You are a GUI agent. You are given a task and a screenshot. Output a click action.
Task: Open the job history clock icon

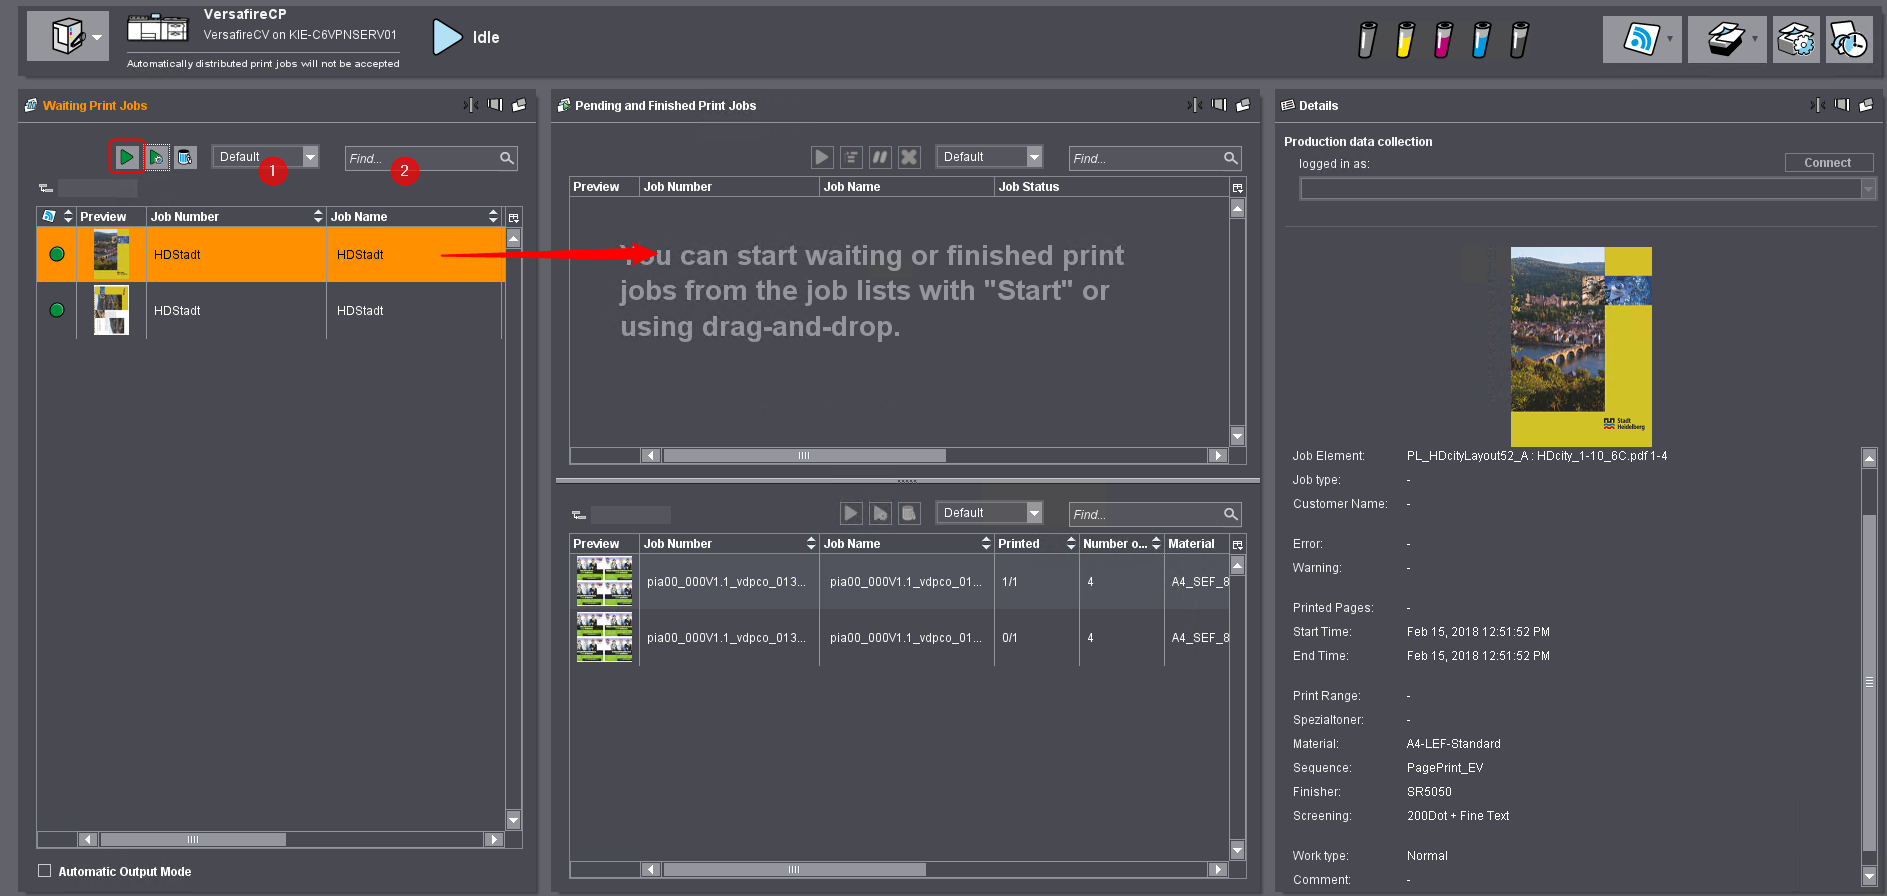point(1849,40)
